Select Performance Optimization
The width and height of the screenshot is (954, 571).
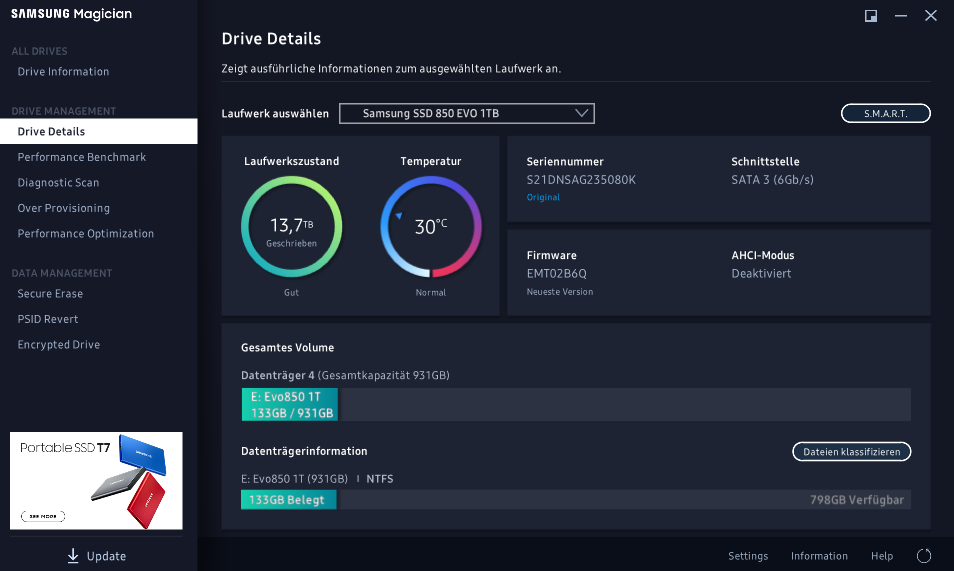coord(86,234)
